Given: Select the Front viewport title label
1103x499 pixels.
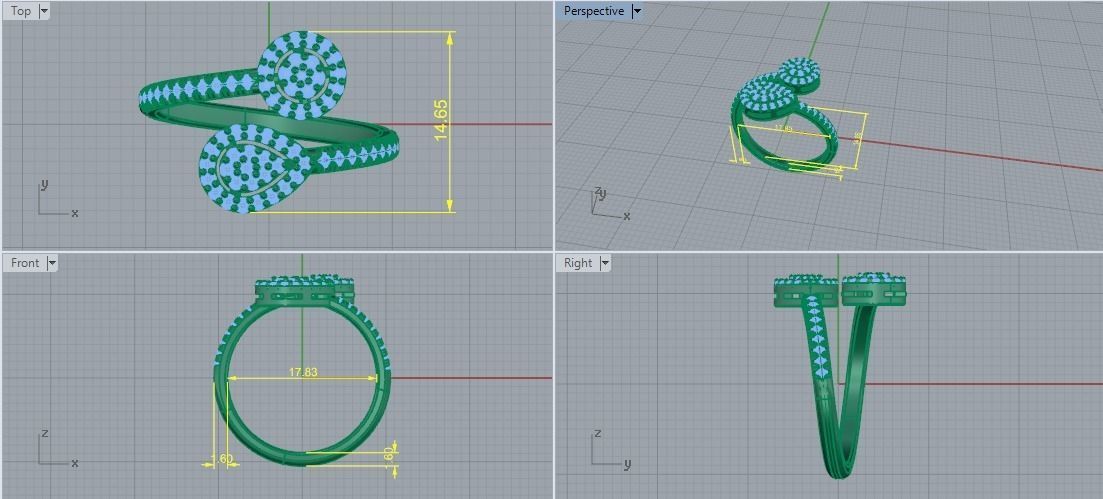Looking at the screenshot, I should click(x=25, y=263).
